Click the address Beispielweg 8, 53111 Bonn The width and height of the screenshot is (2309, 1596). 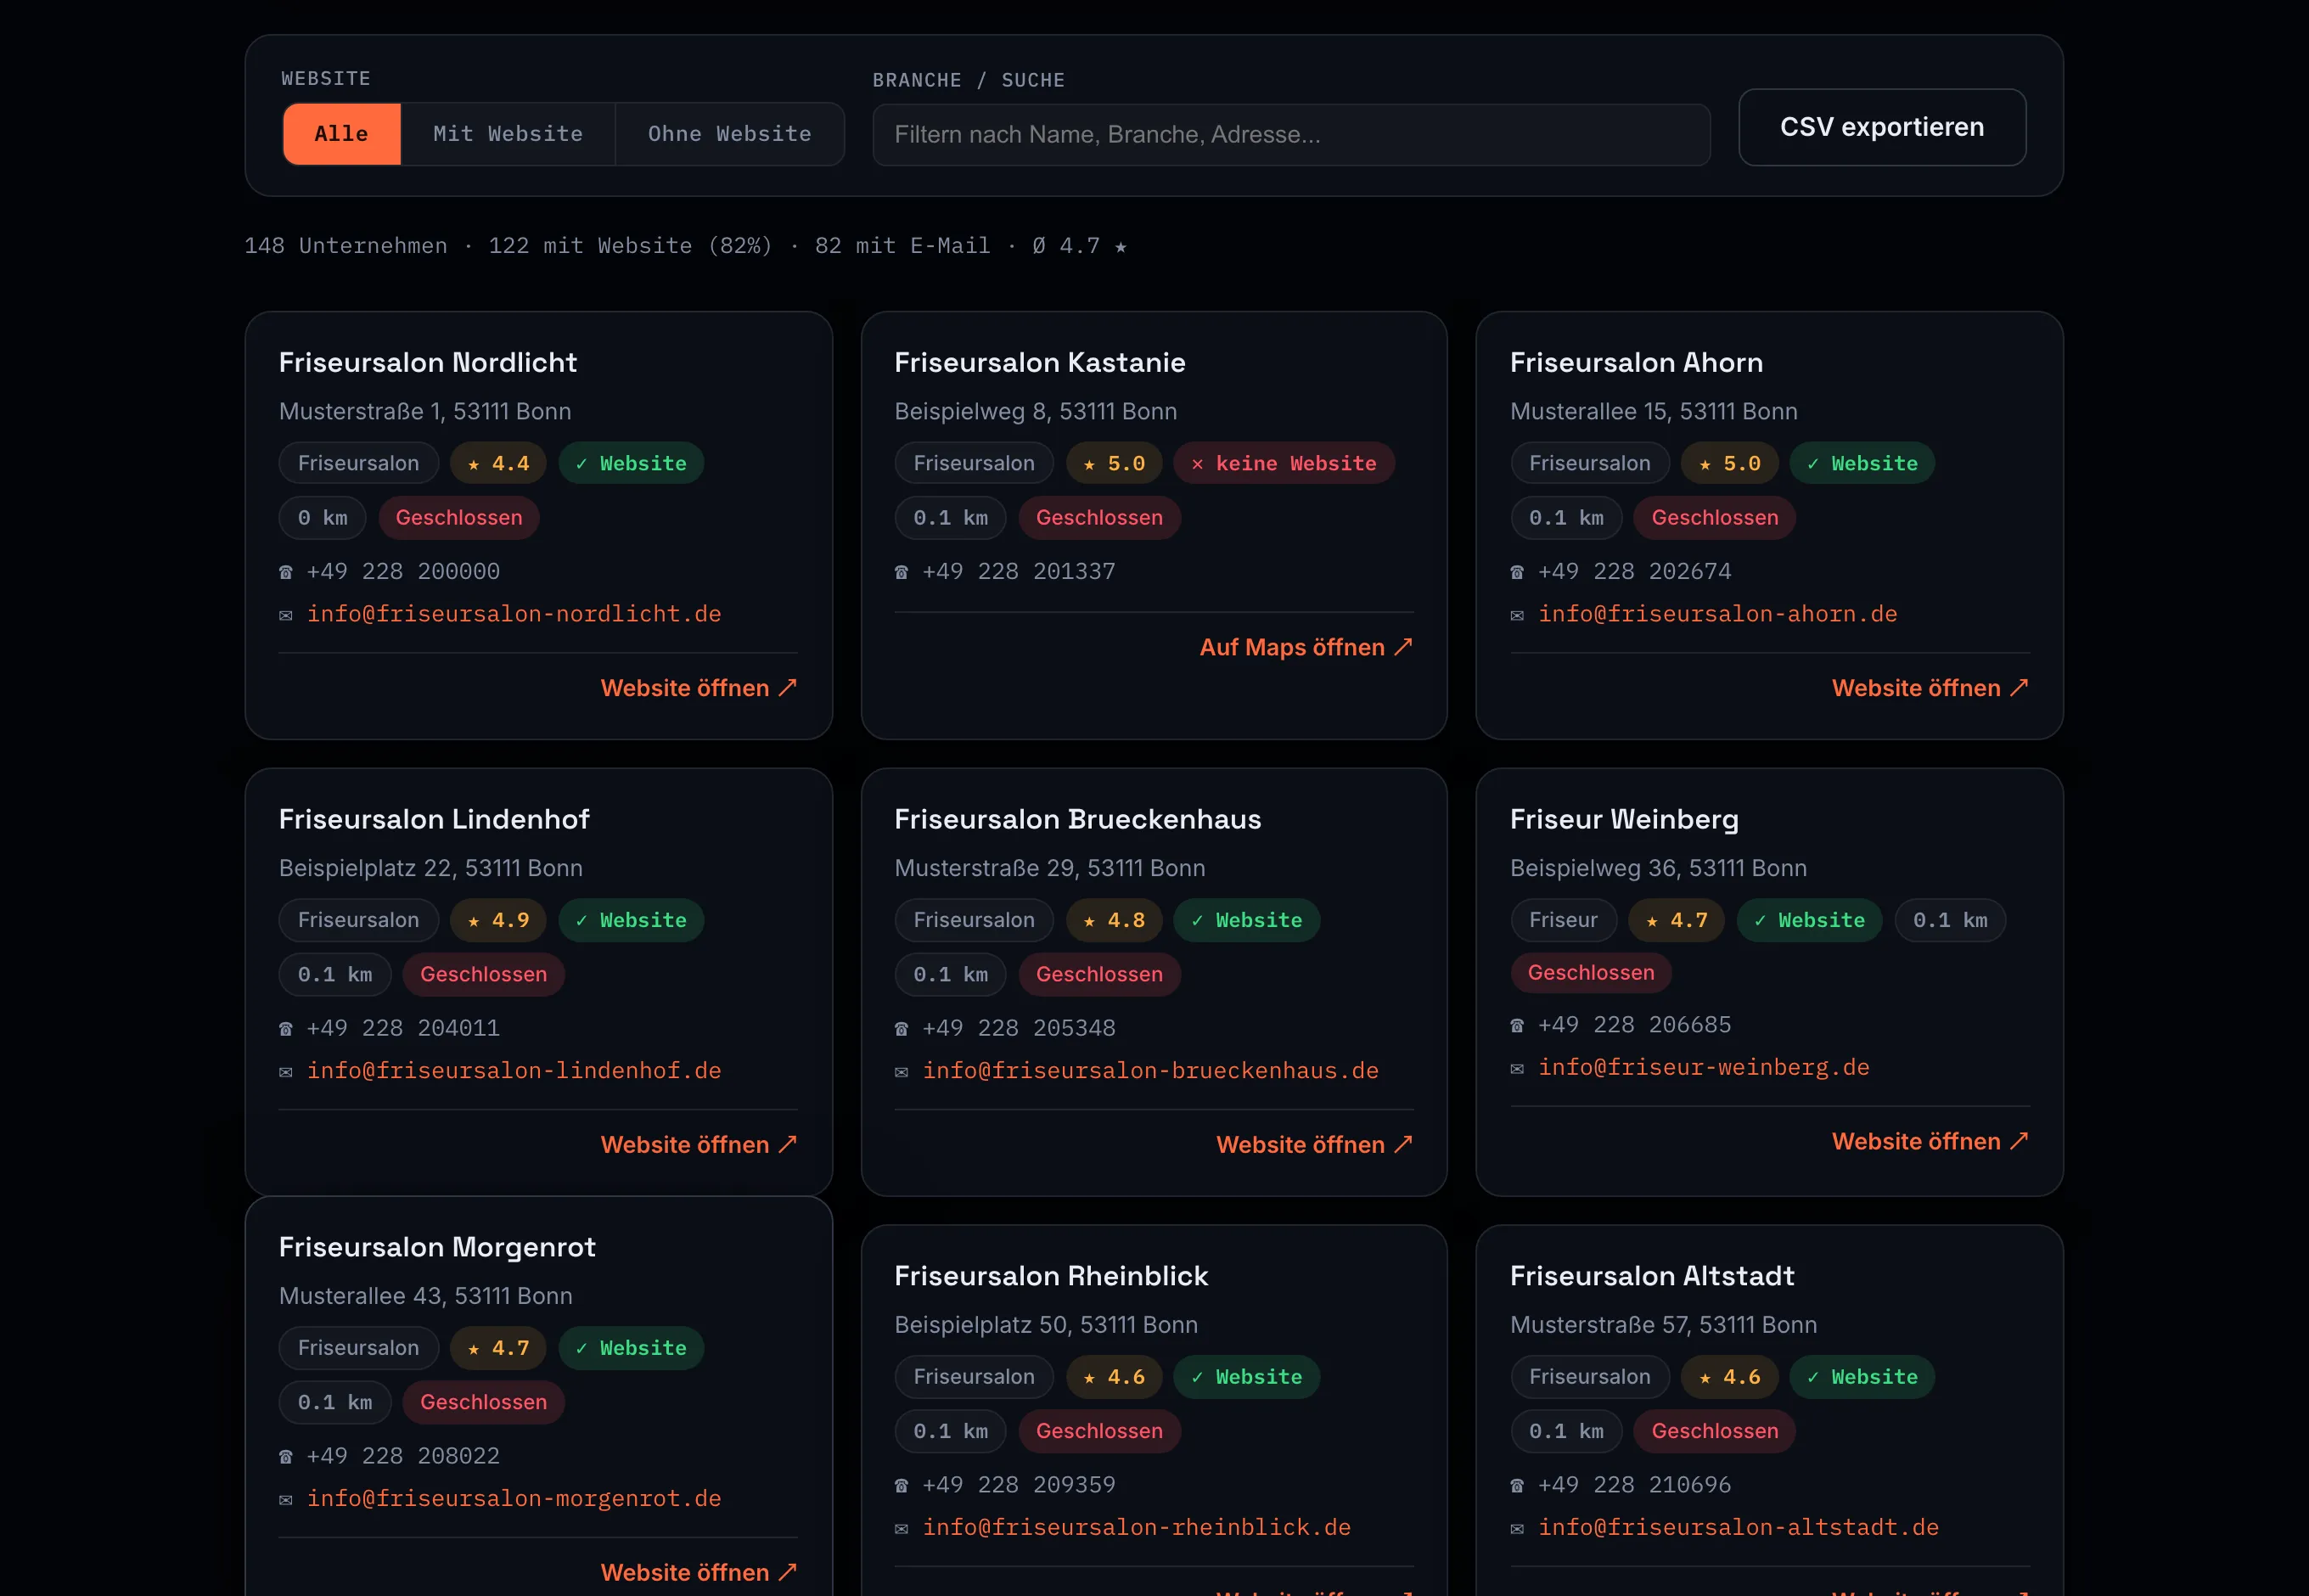(1035, 411)
